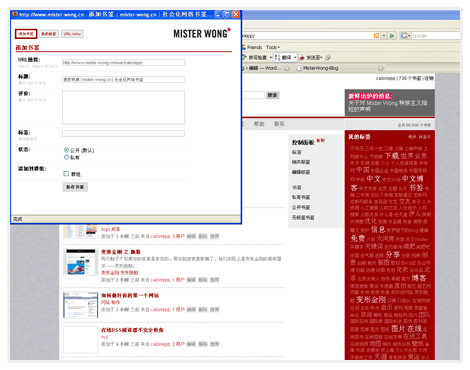Click the page search input field
The image size is (470, 370).
coord(253,95)
